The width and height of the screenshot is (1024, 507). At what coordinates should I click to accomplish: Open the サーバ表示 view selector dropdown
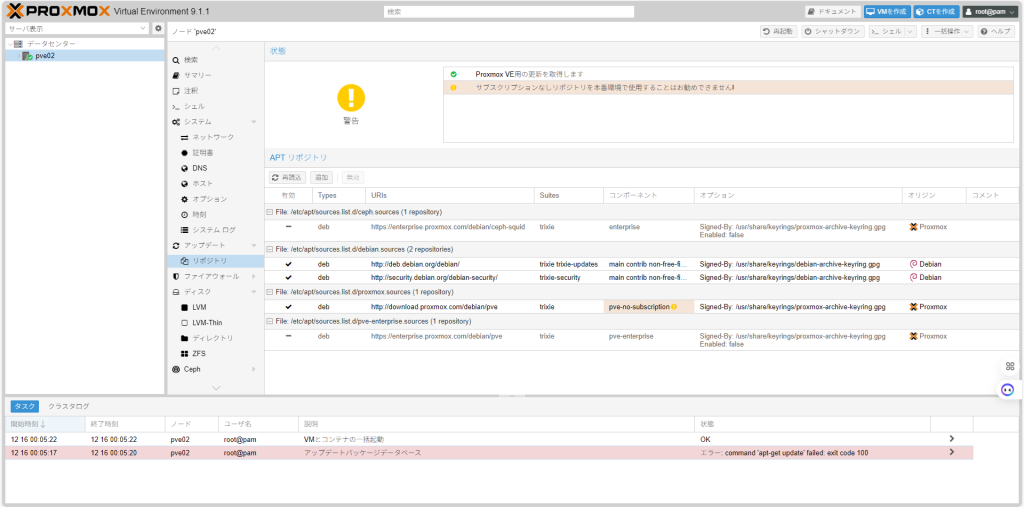76,28
